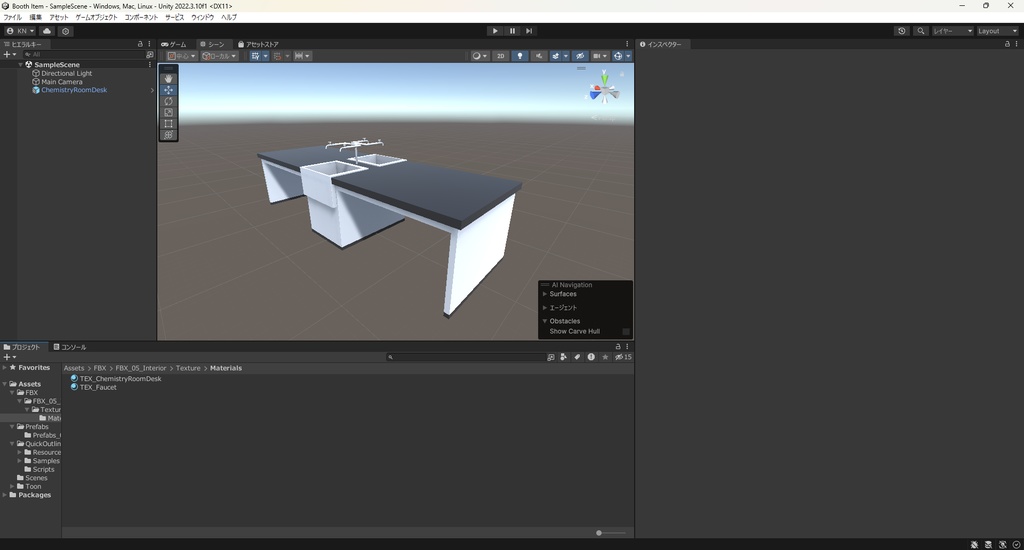The width and height of the screenshot is (1024, 550).
Task: Select the Hand view tool
Action: [x=168, y=78]
